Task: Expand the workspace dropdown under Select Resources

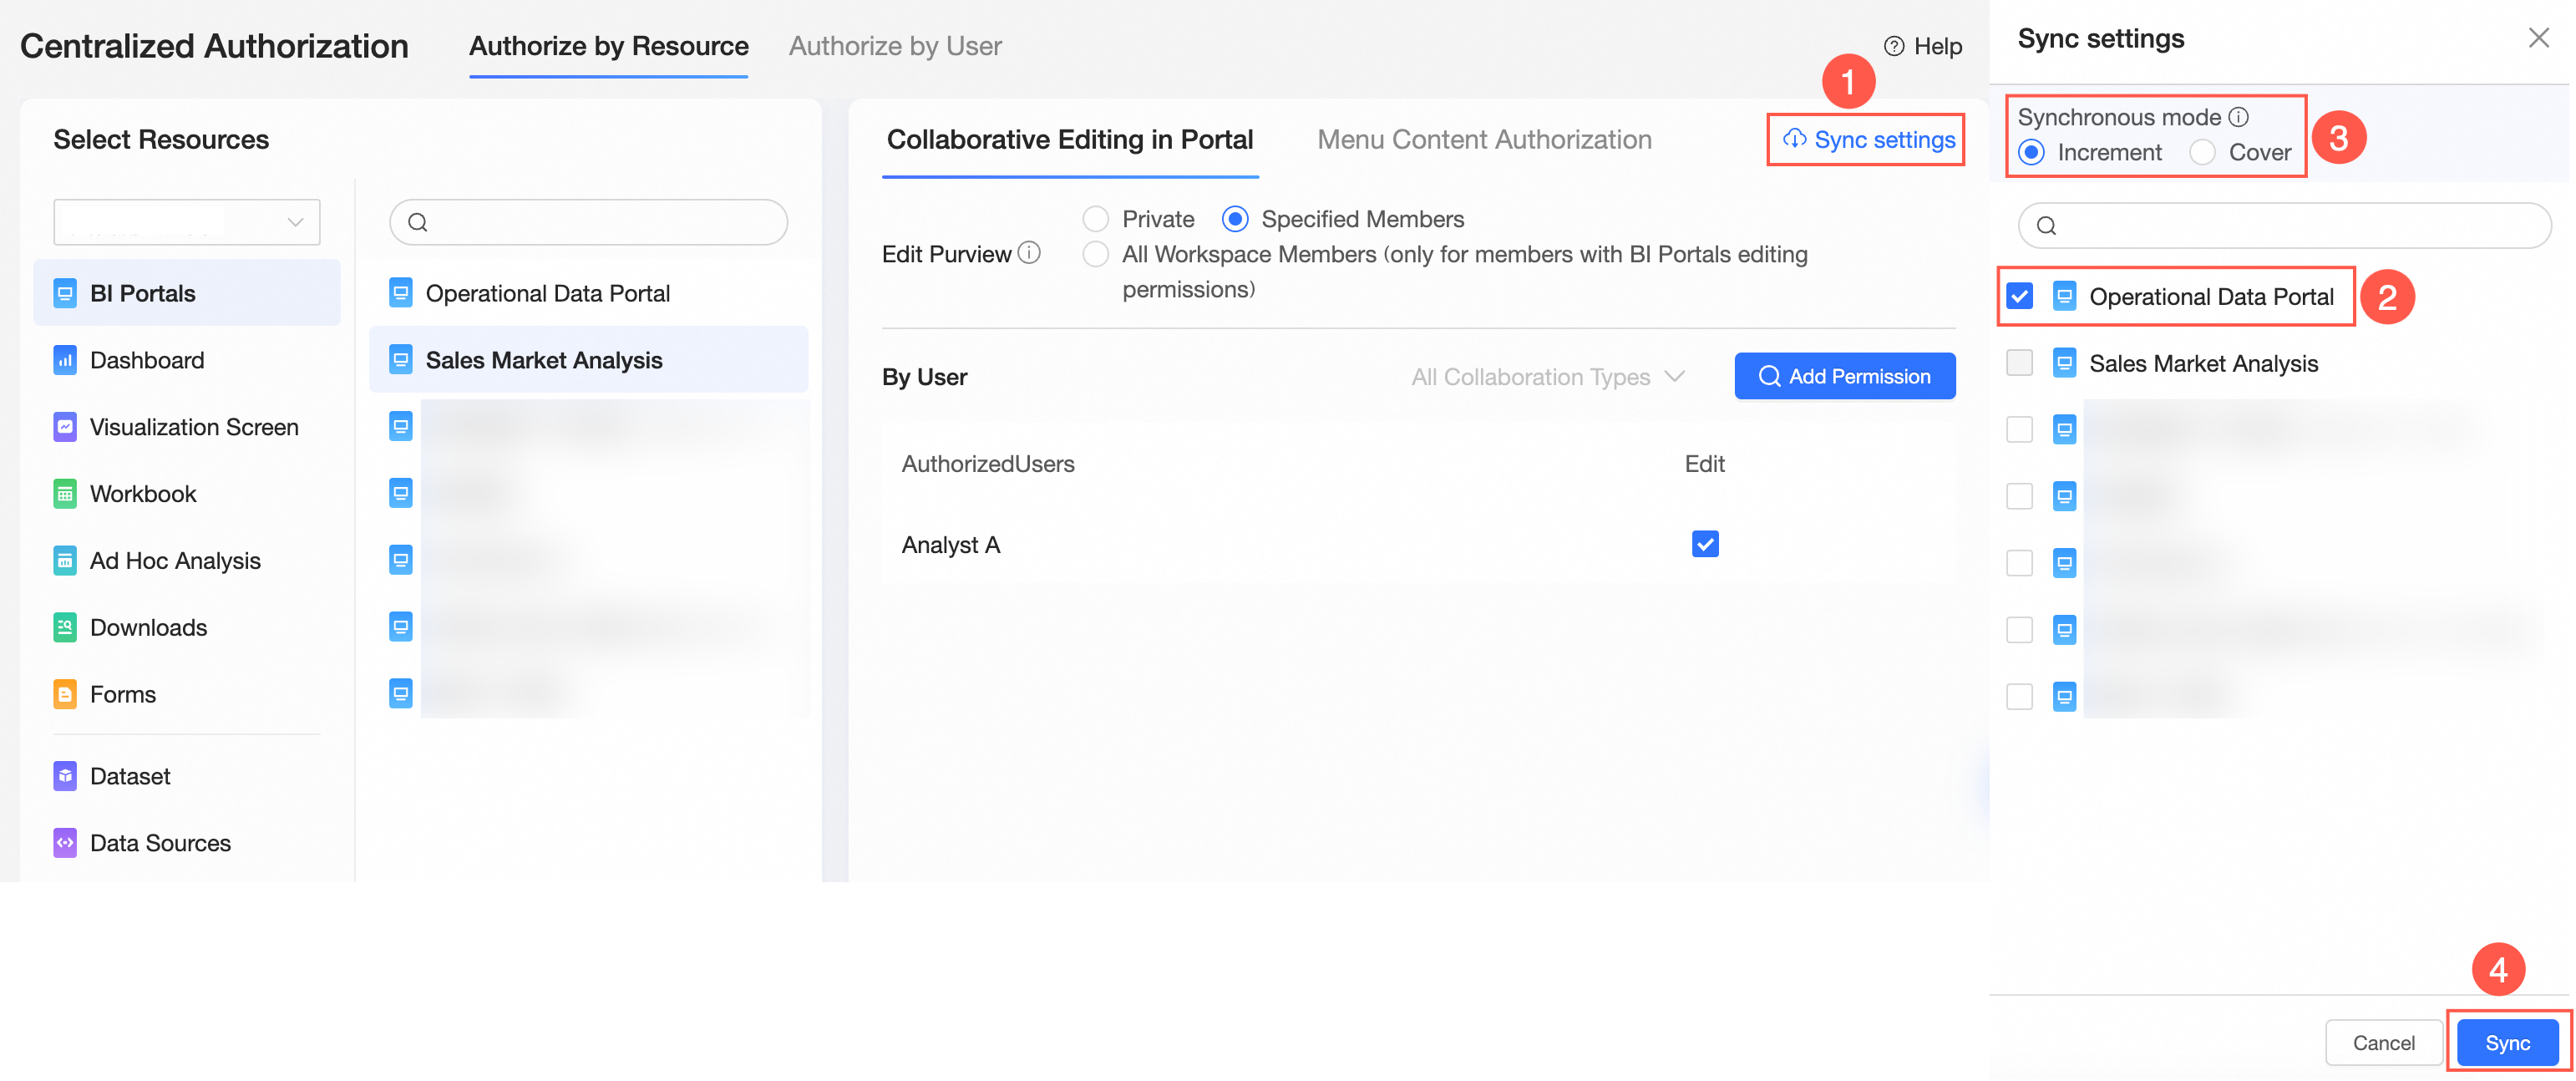Action: [187, 222]
